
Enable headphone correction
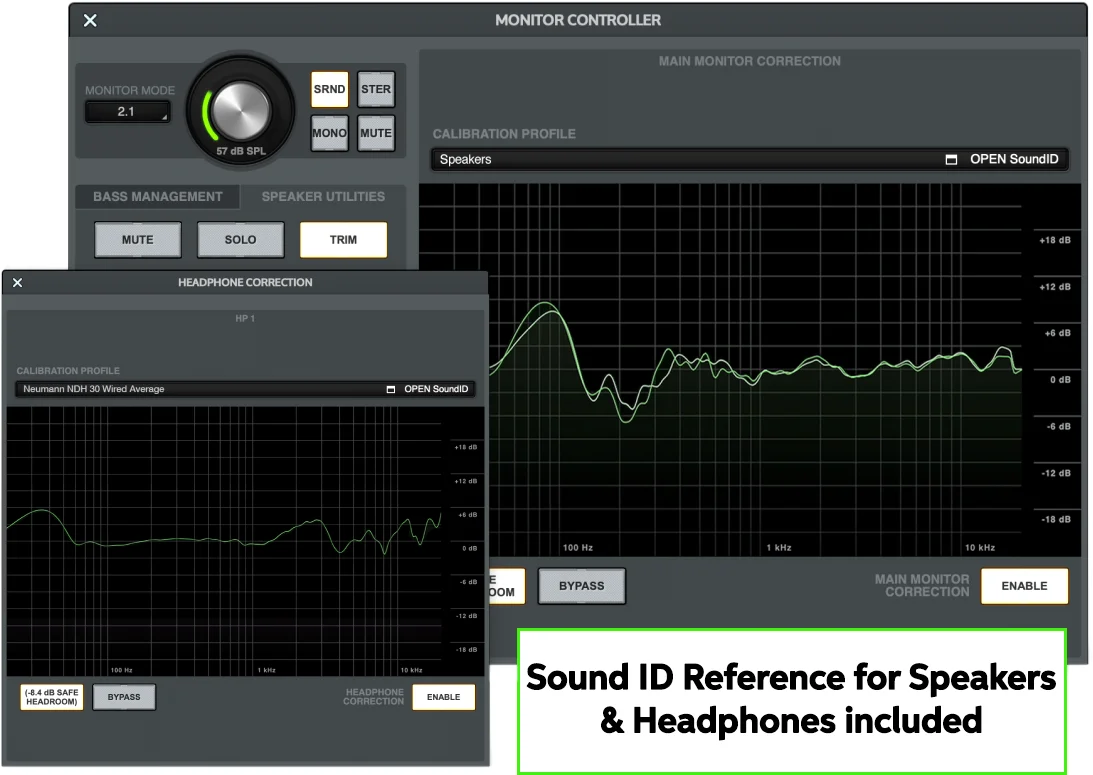click(x=444, y=697)
